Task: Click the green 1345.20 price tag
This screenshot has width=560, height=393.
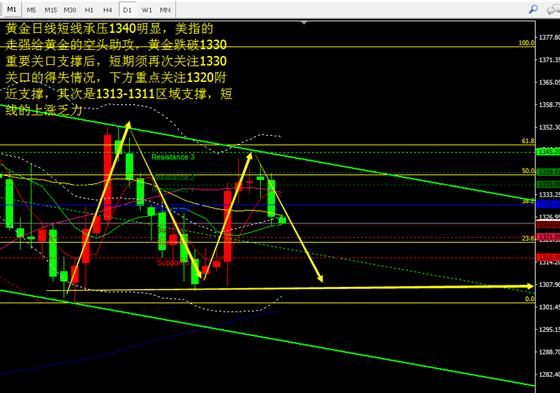Action: [x=548, y=152]
